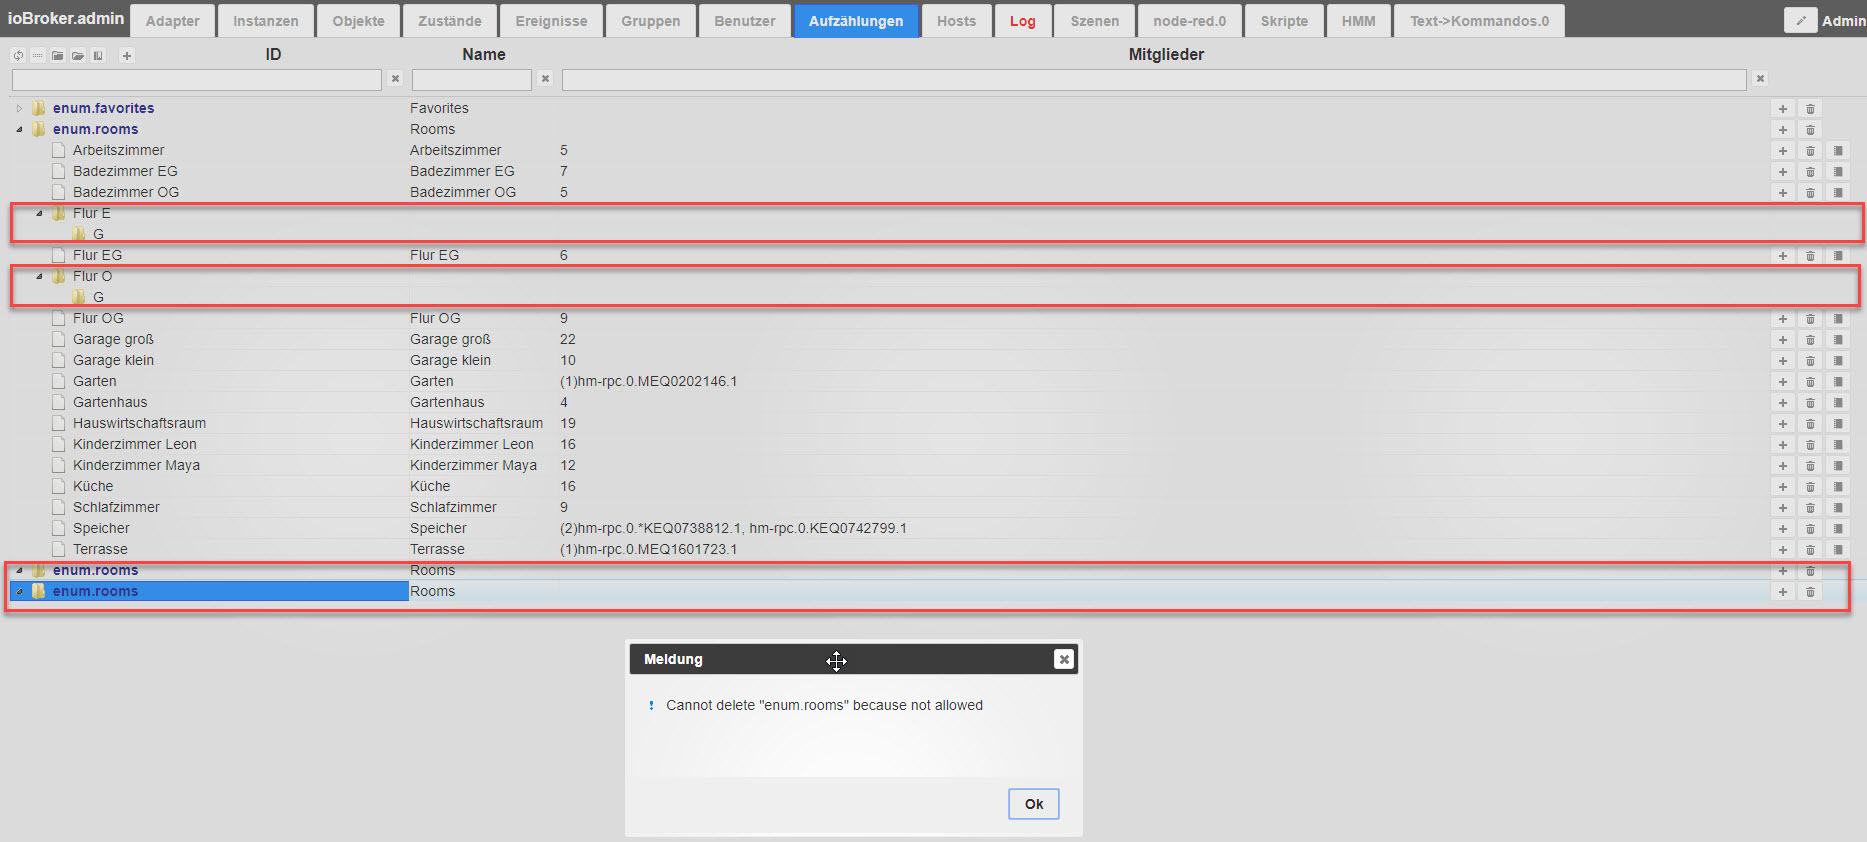1867x842 pixels.
Task: Click into the Mitglieder filter input
Action: pyautogui.click(x=1154, y=79)
